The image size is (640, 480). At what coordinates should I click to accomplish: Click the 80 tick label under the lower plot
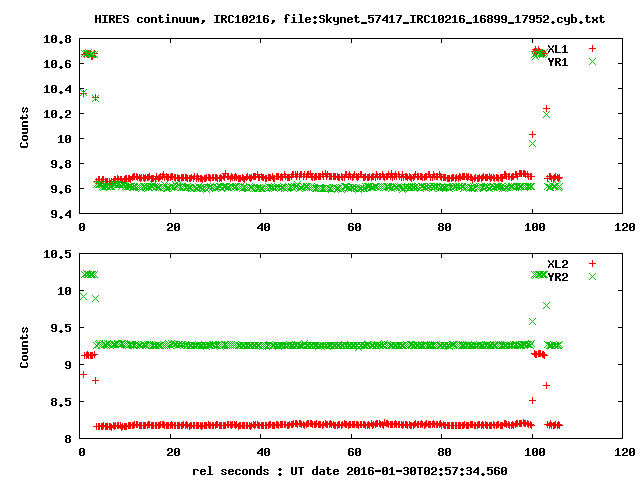click(x=444, y=452)
